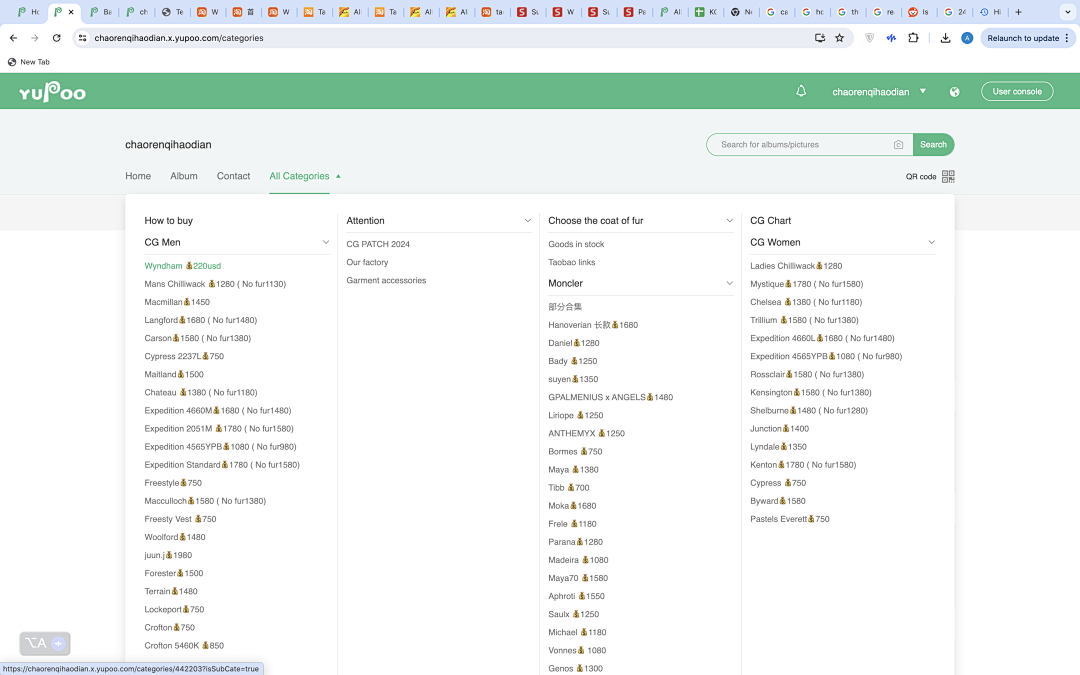Open the CG Chart category

click(771, 220)
